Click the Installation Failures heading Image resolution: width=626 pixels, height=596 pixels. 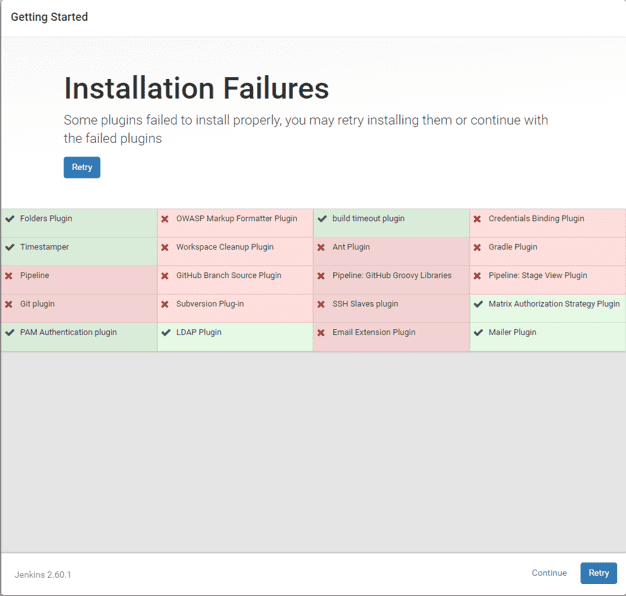coord(196,88)
